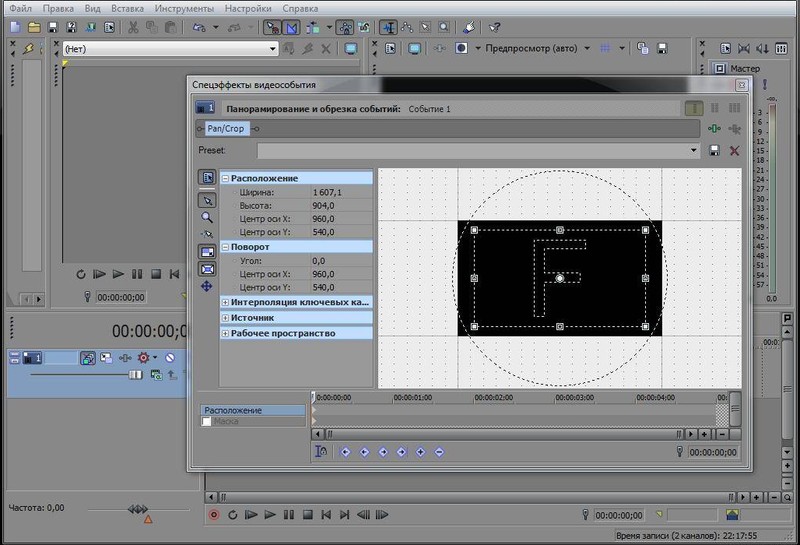Expand the Рабочее пространство section
800x545 pixels.
(225, 334)
